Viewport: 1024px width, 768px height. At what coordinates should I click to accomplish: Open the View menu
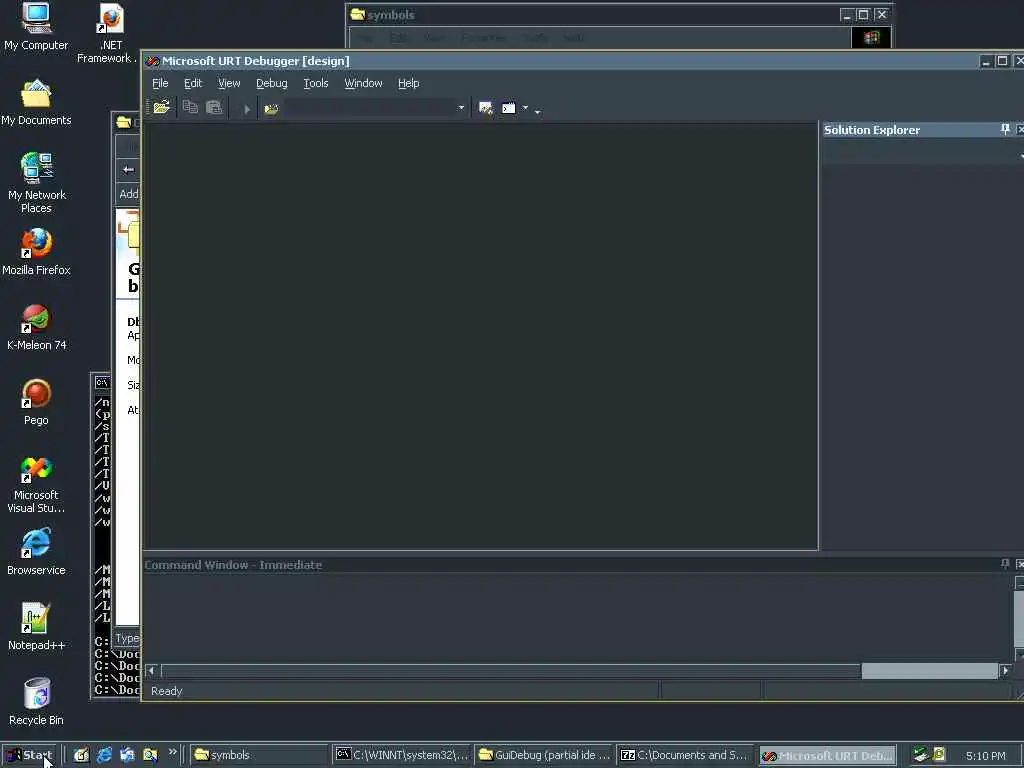[x=229, y=83]
